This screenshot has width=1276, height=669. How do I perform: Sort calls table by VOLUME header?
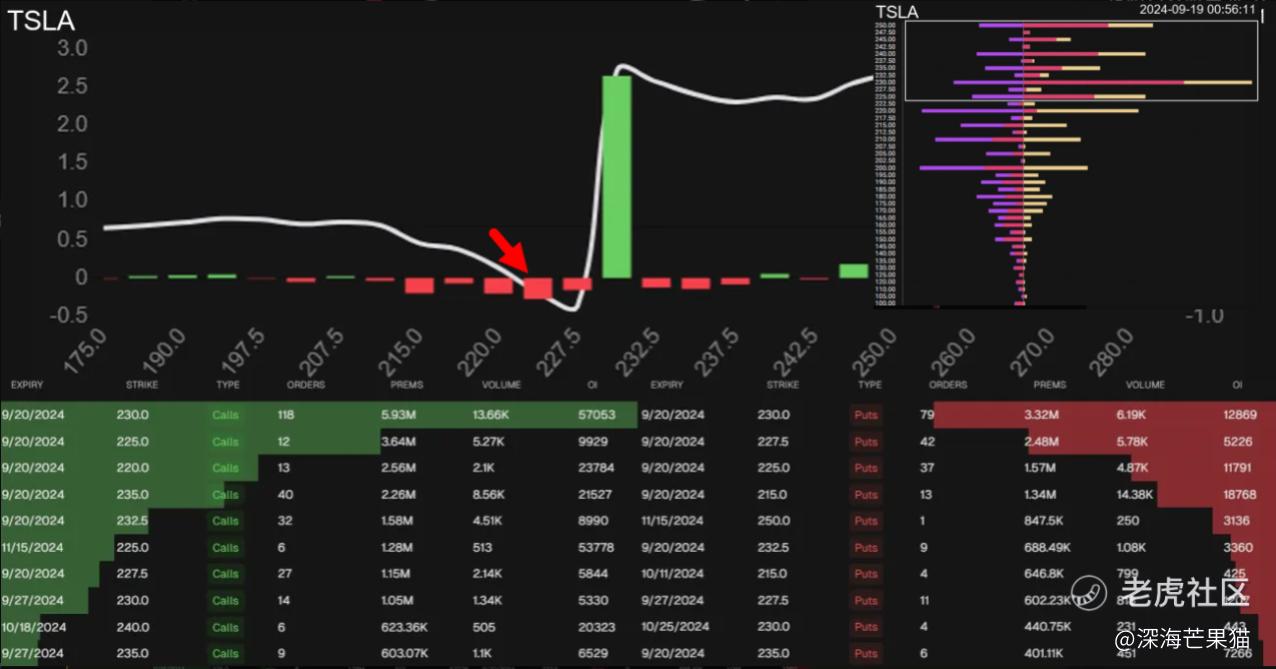[x=501, y=384]
